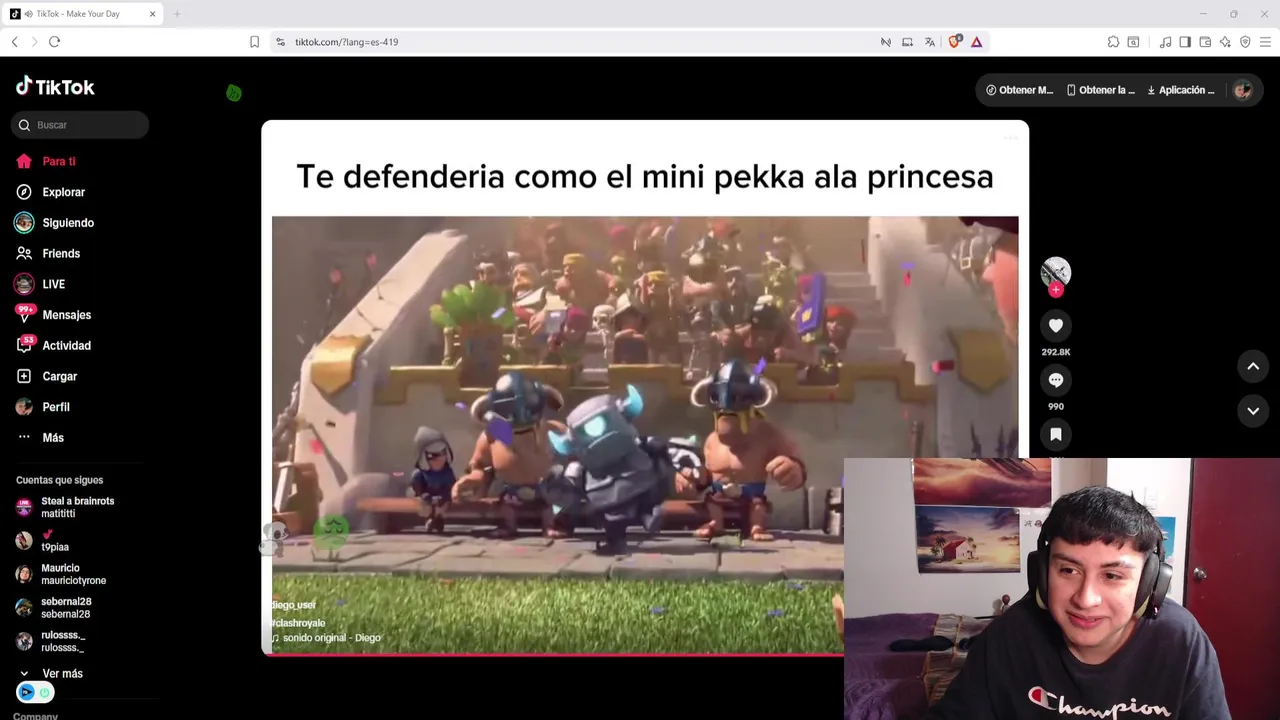Open the t9piaa followed account
This screenshot has height=720, width=1280.
coord(43,541)
